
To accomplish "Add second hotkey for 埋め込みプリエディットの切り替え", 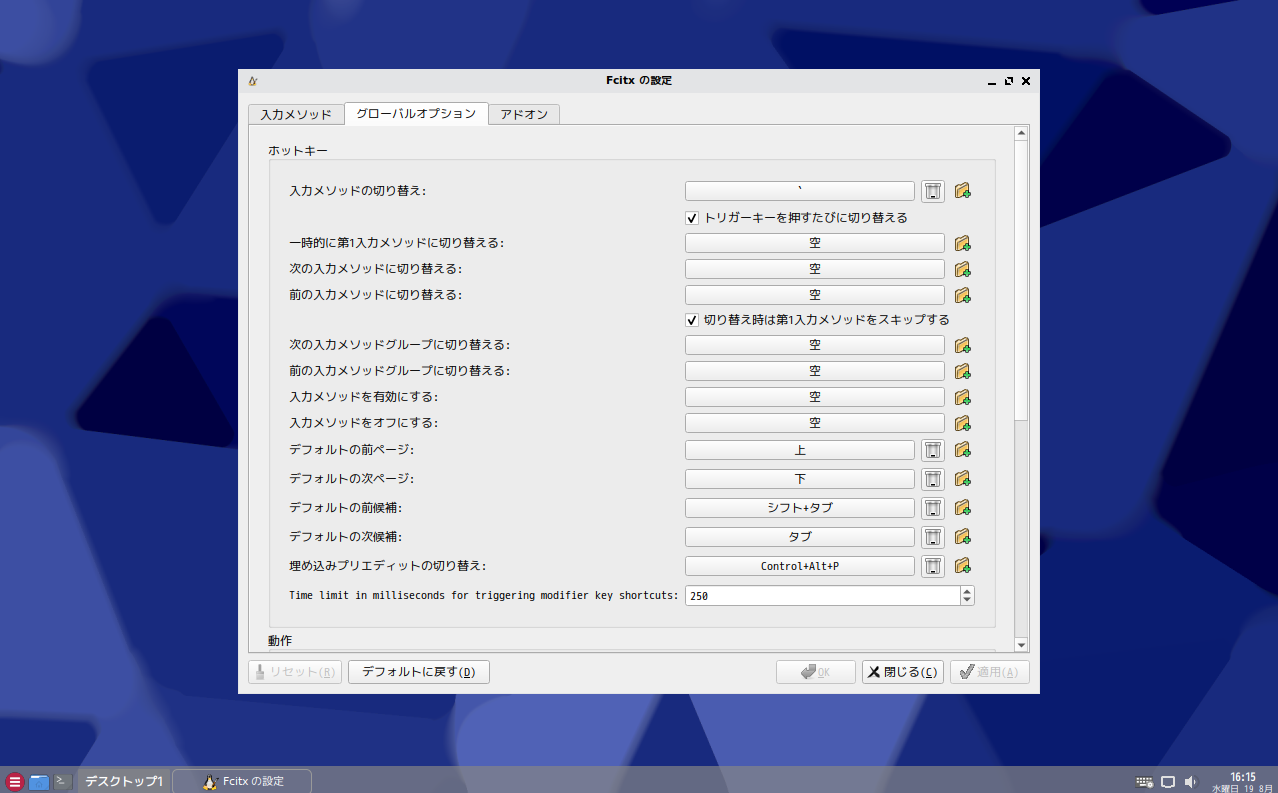I will pyautogui.click(x=963, y=566).
